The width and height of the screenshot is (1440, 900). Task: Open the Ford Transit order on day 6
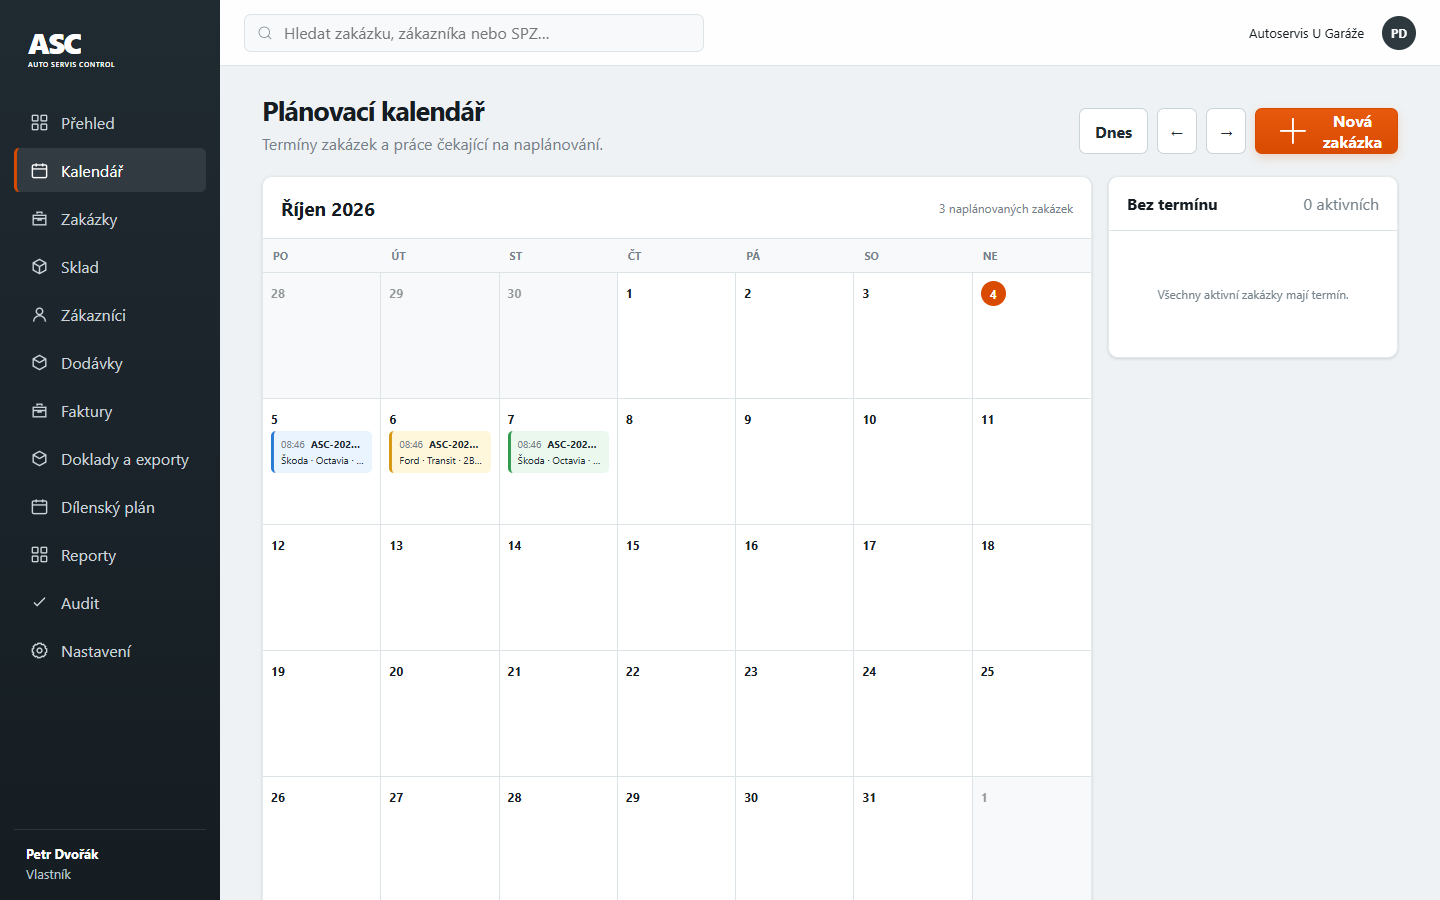pos(440,452)
